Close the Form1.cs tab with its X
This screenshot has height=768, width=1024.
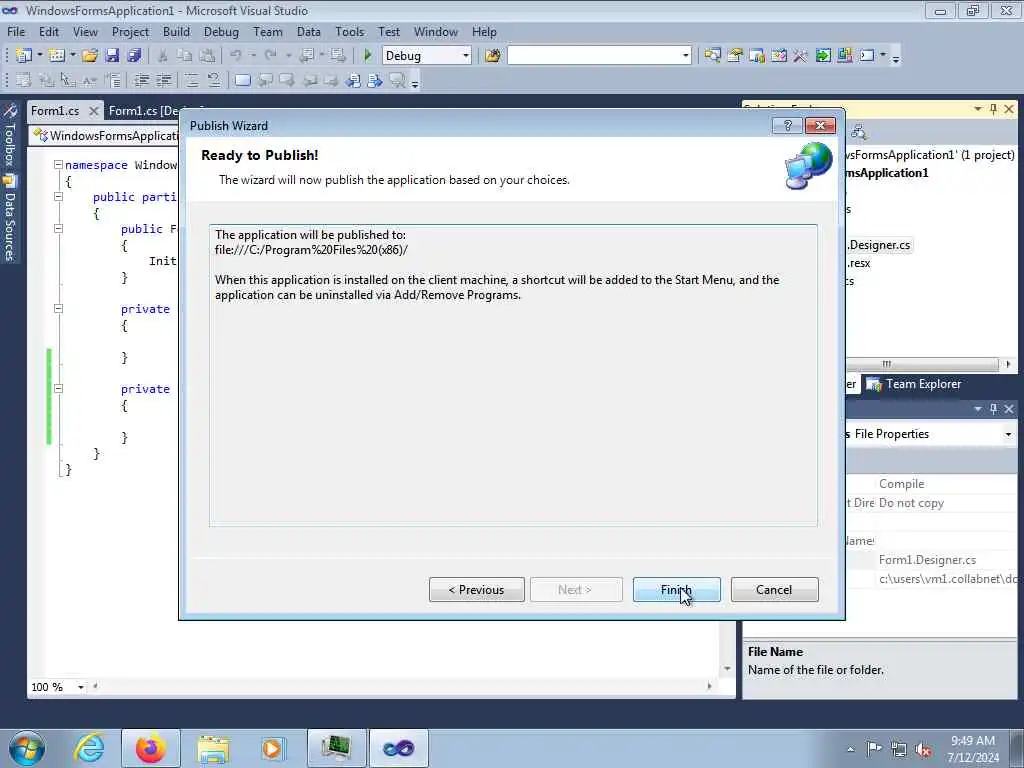(x=93, y=111)
